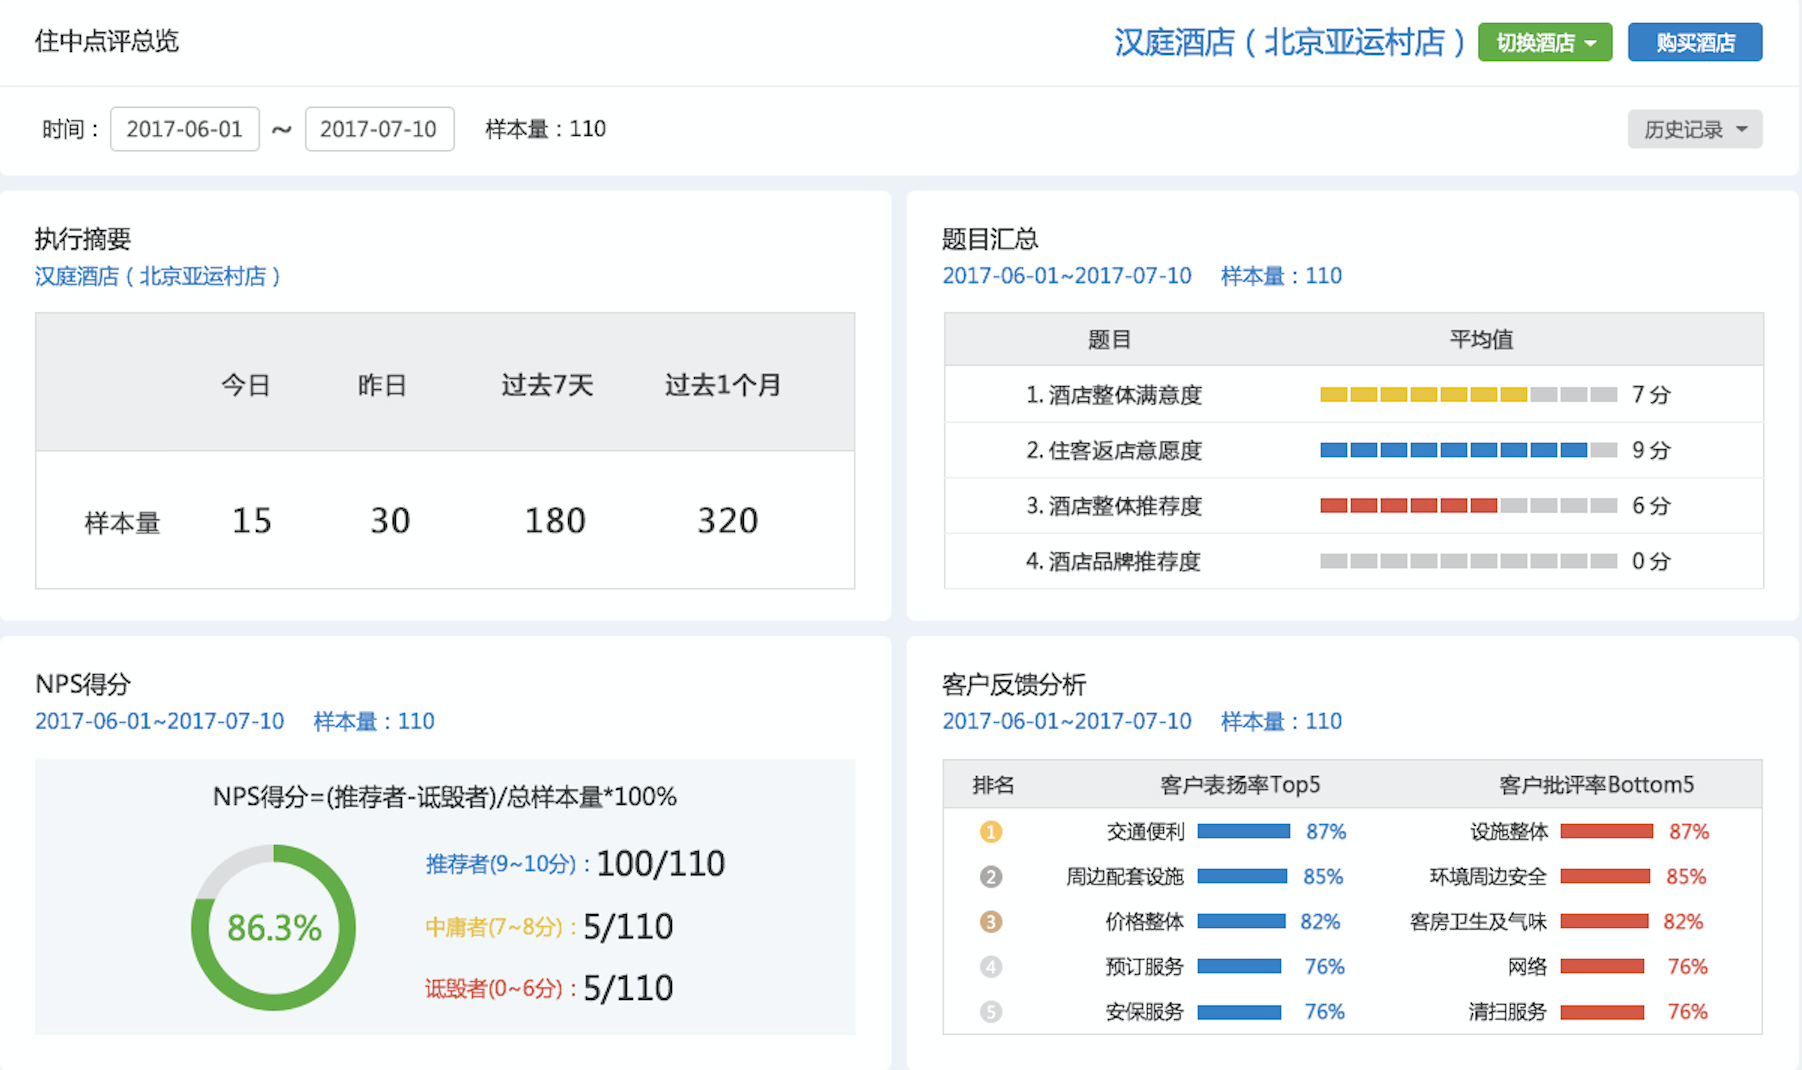Click the 客户表扬率Top5 column header
Viewport: 1802px width, 1070px height.
(1240, 785)
